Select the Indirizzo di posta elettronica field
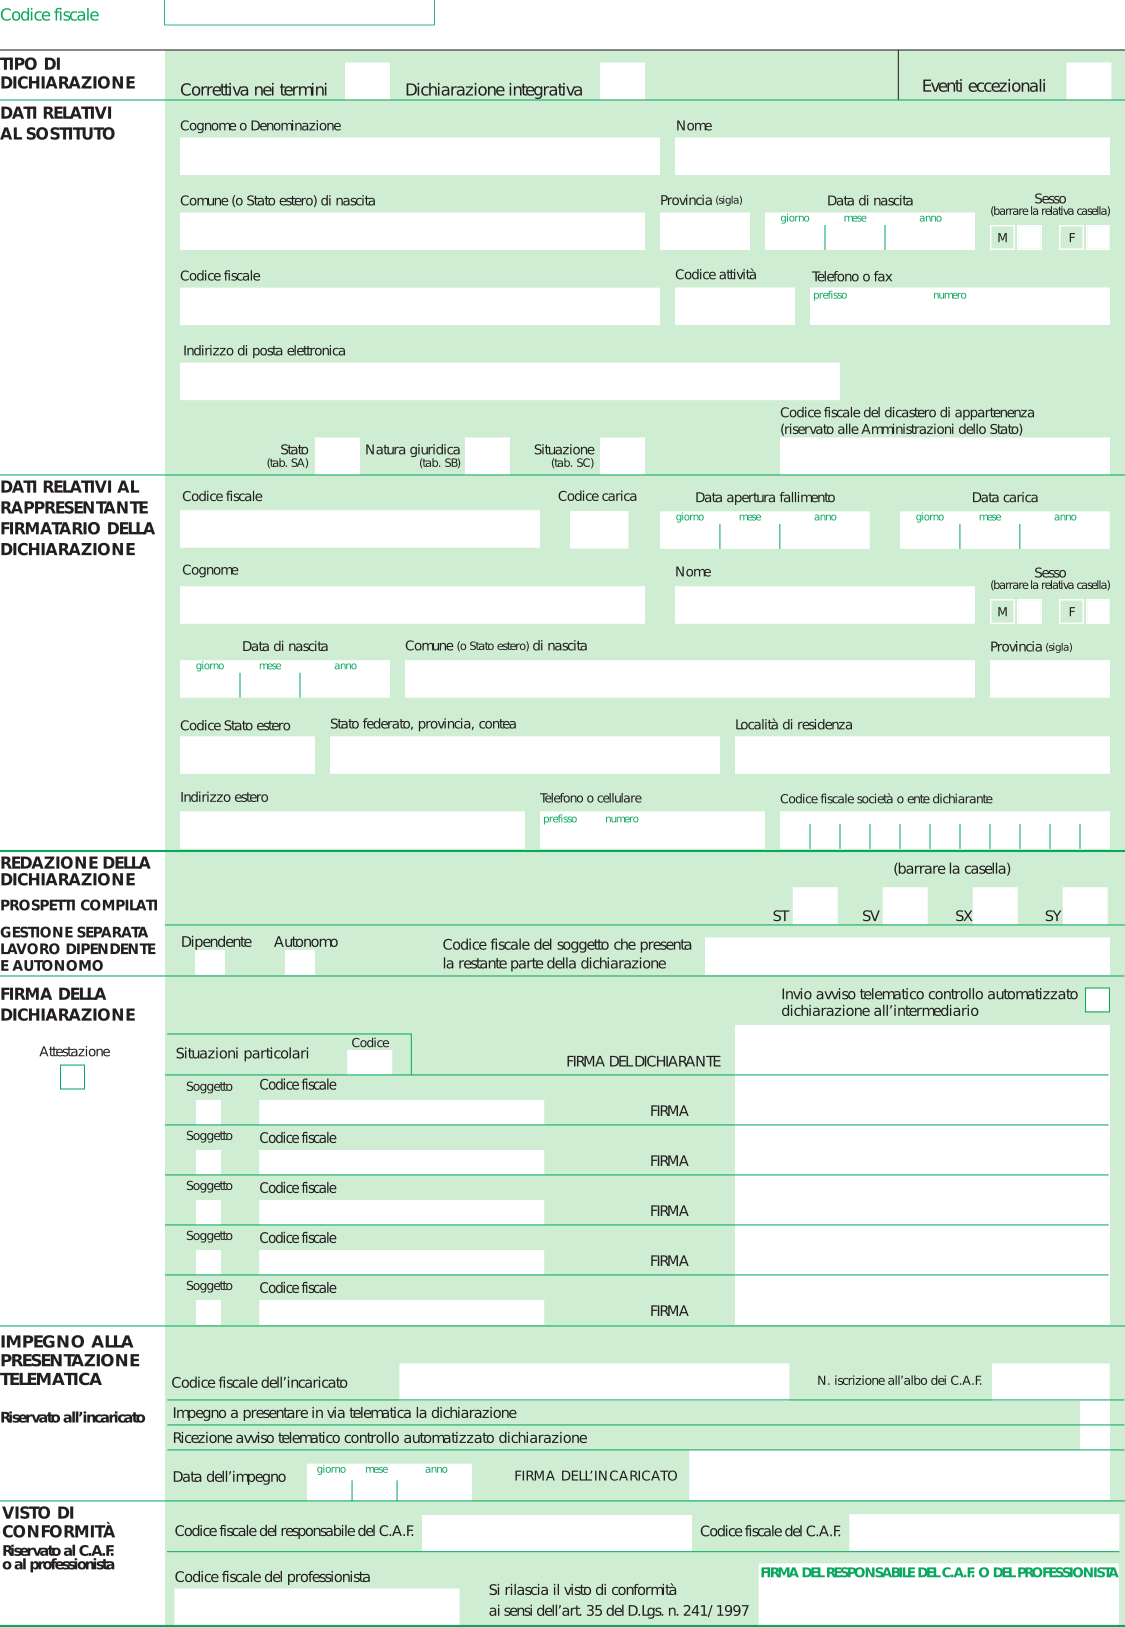The height and width of the screenshot is (1627, 1125). 509,381
